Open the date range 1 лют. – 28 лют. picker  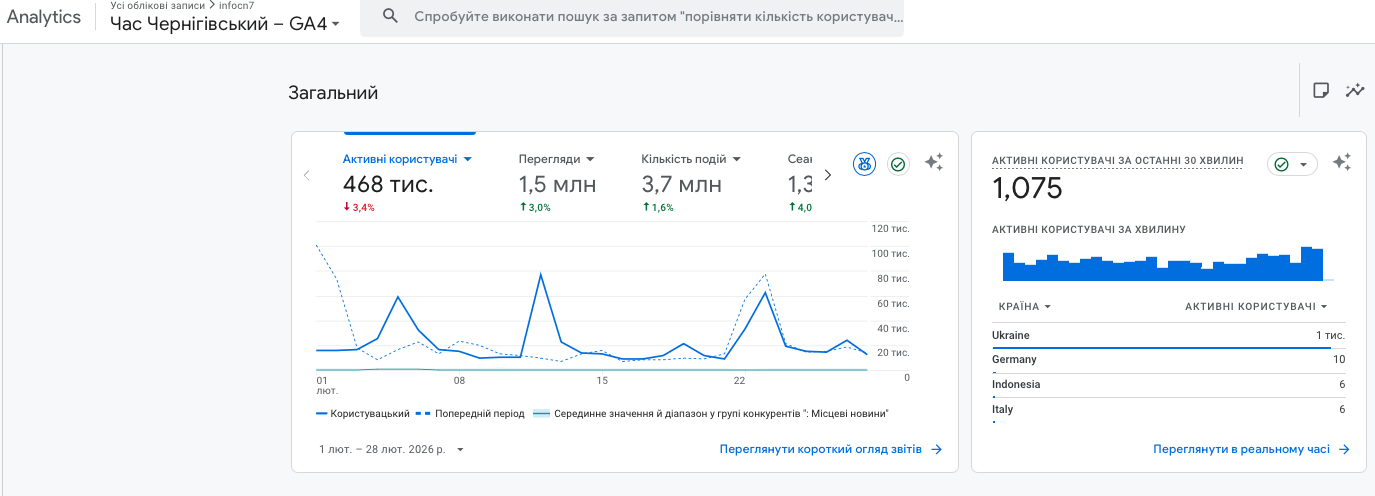391,450
